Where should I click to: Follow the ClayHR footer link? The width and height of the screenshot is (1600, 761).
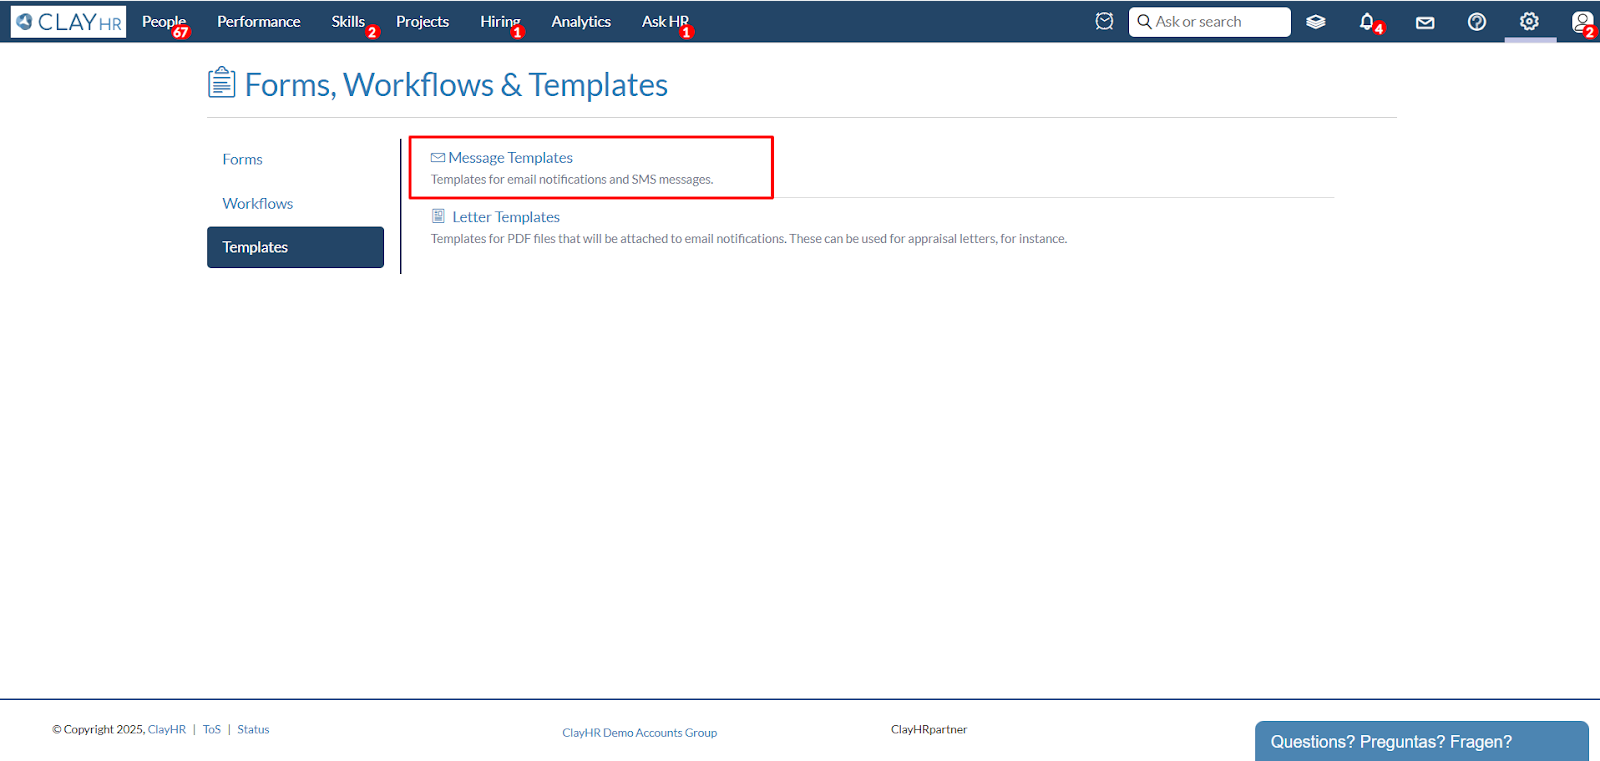[x=167, y=730]
